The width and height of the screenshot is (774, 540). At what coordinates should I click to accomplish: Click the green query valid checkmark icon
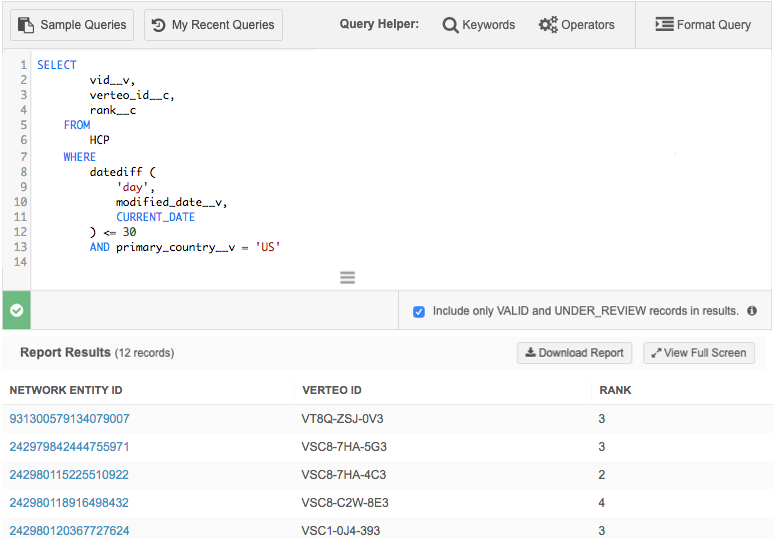(17, 310)
